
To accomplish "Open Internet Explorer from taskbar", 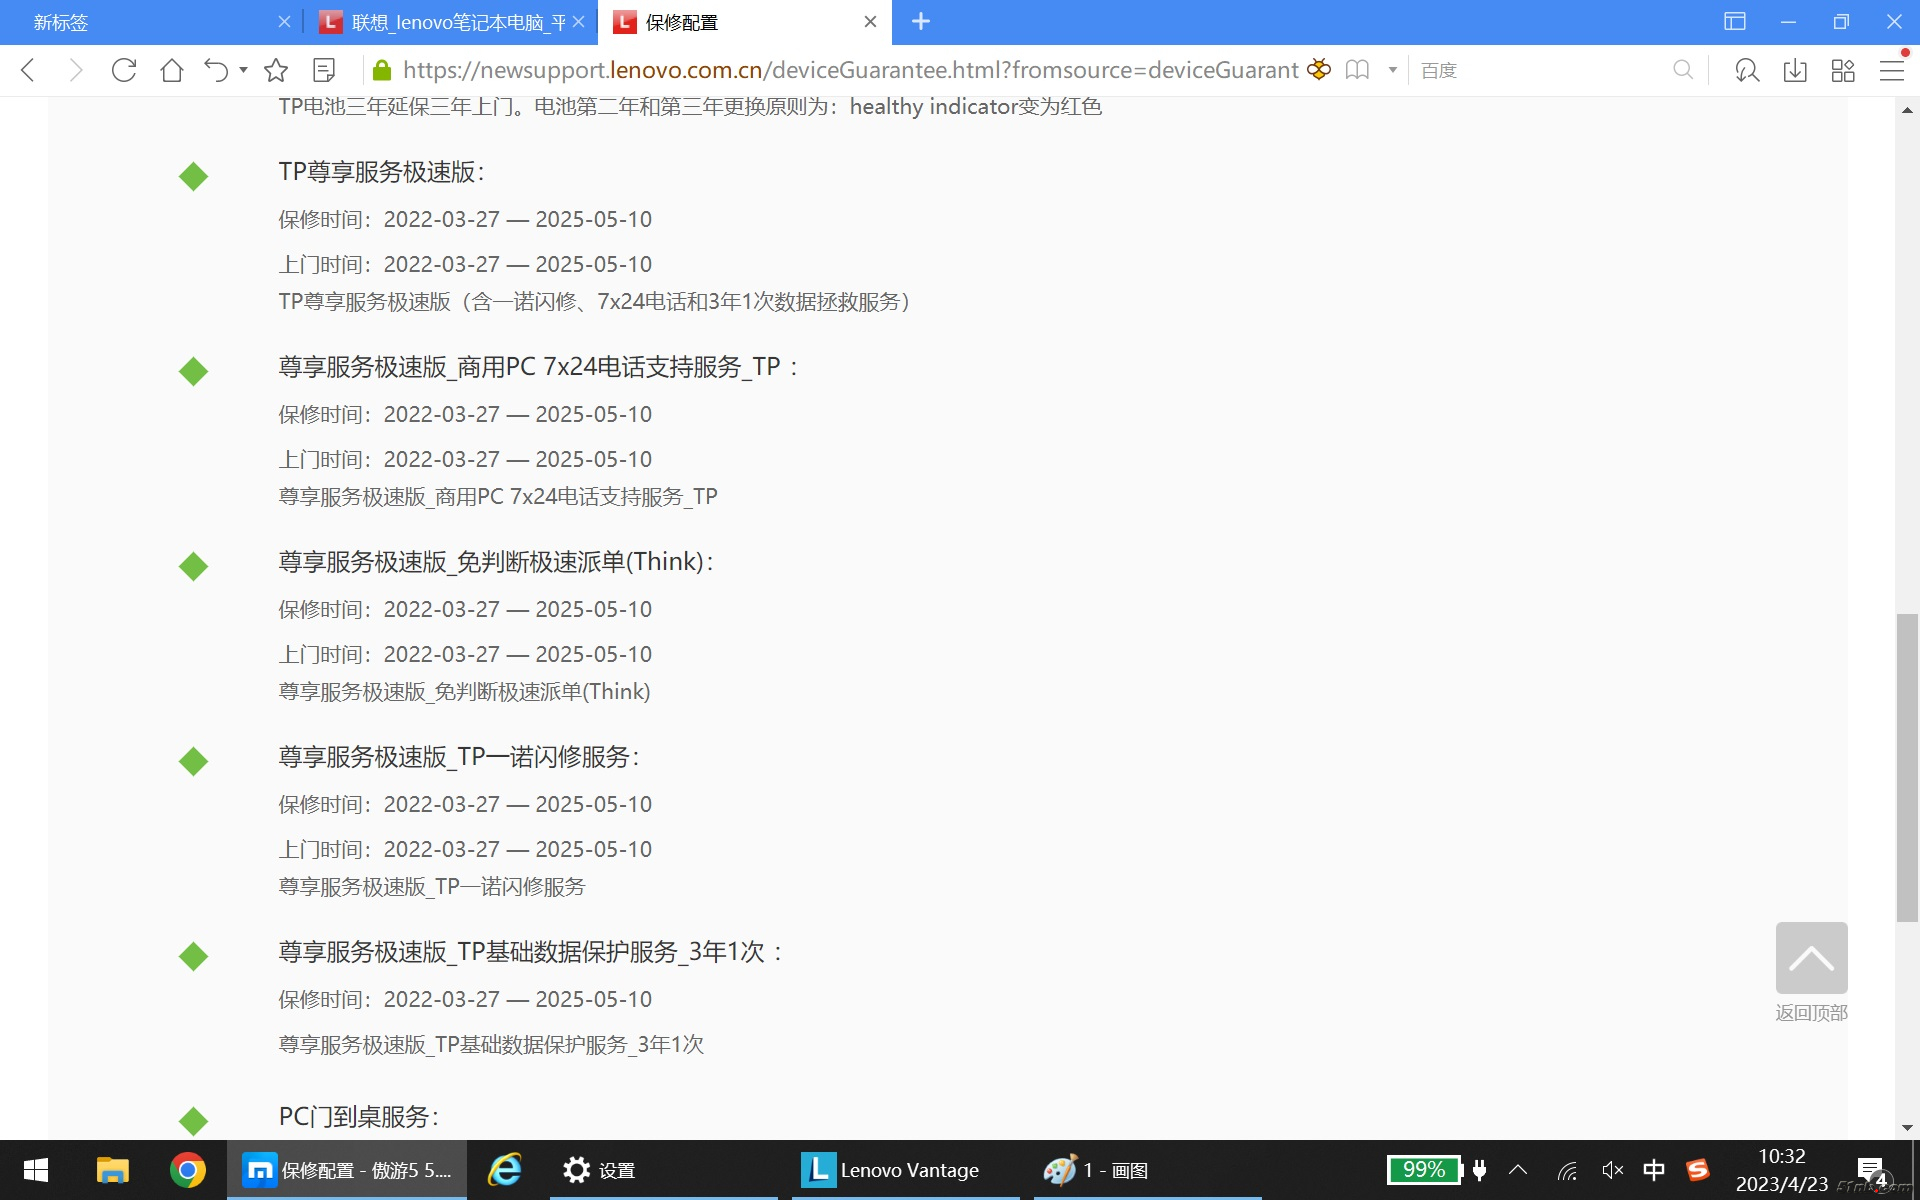I will pos(505,1170).
